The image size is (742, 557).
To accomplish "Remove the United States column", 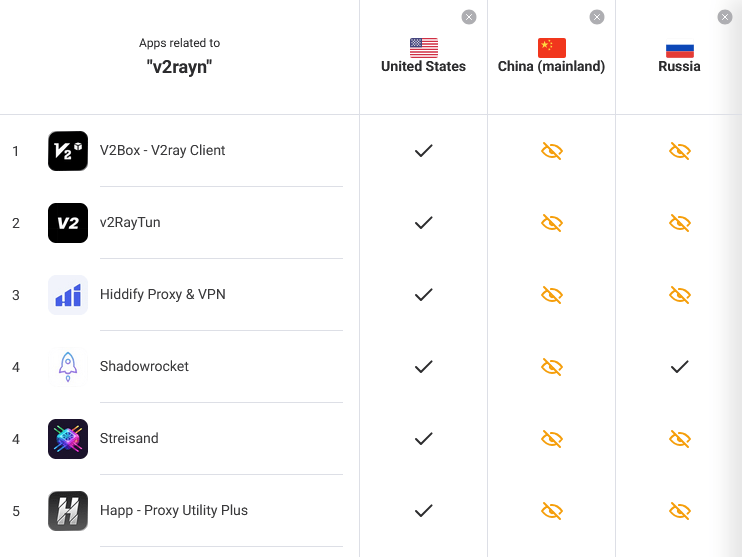I will [x=469, y=17].
